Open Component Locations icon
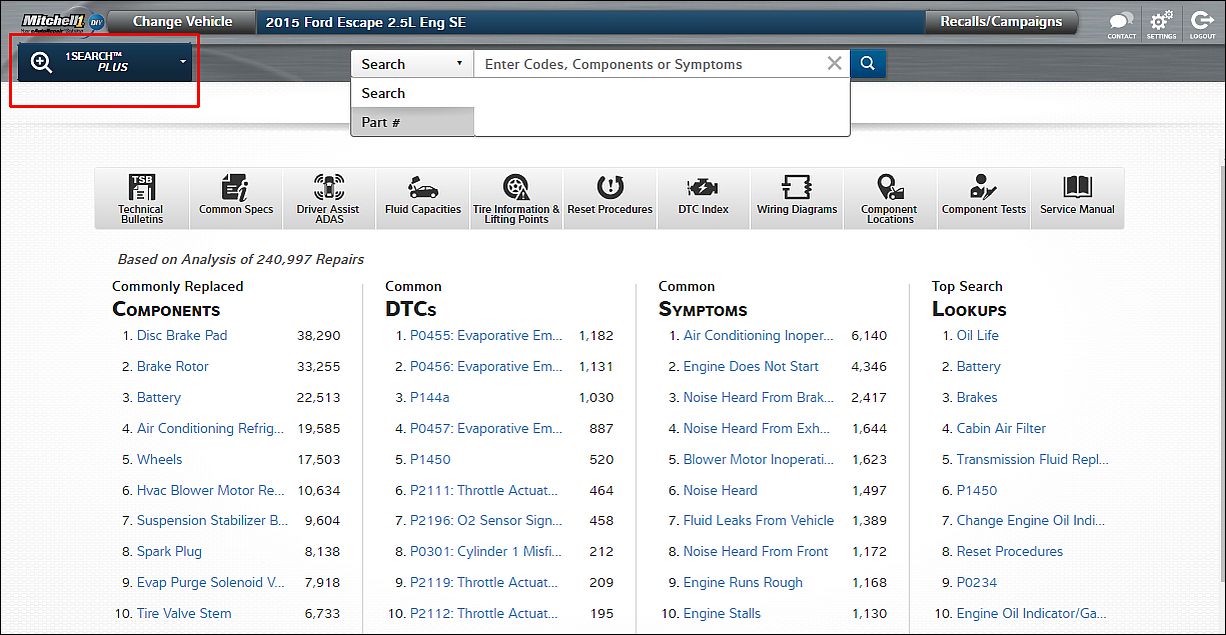The image size is (1226, 635). (889, 198)
